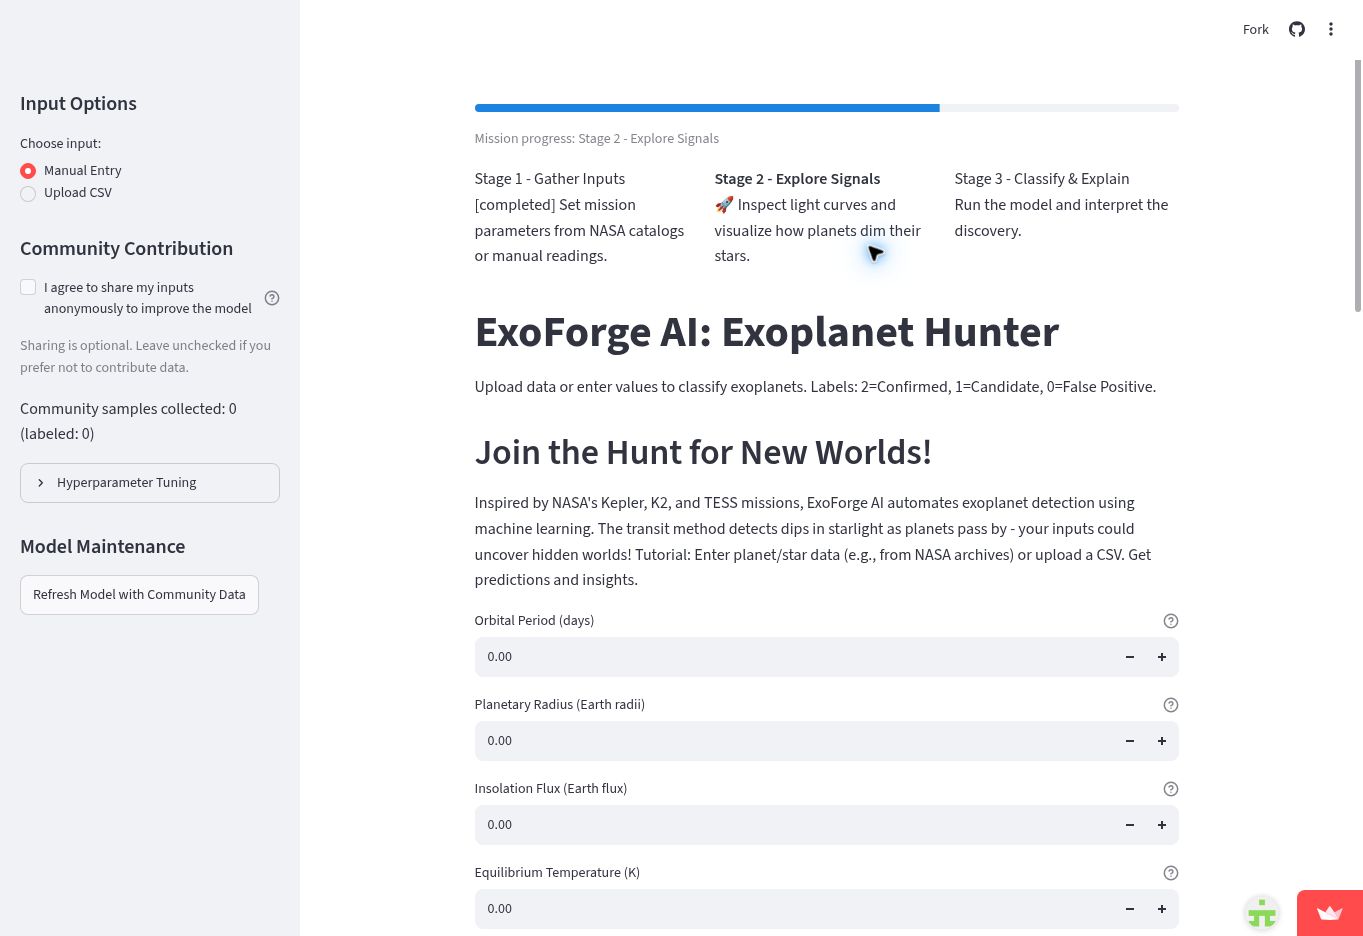The image size is (1363, 936).
Task: Click the Community samples collected text
Action: tap(128, 421)
